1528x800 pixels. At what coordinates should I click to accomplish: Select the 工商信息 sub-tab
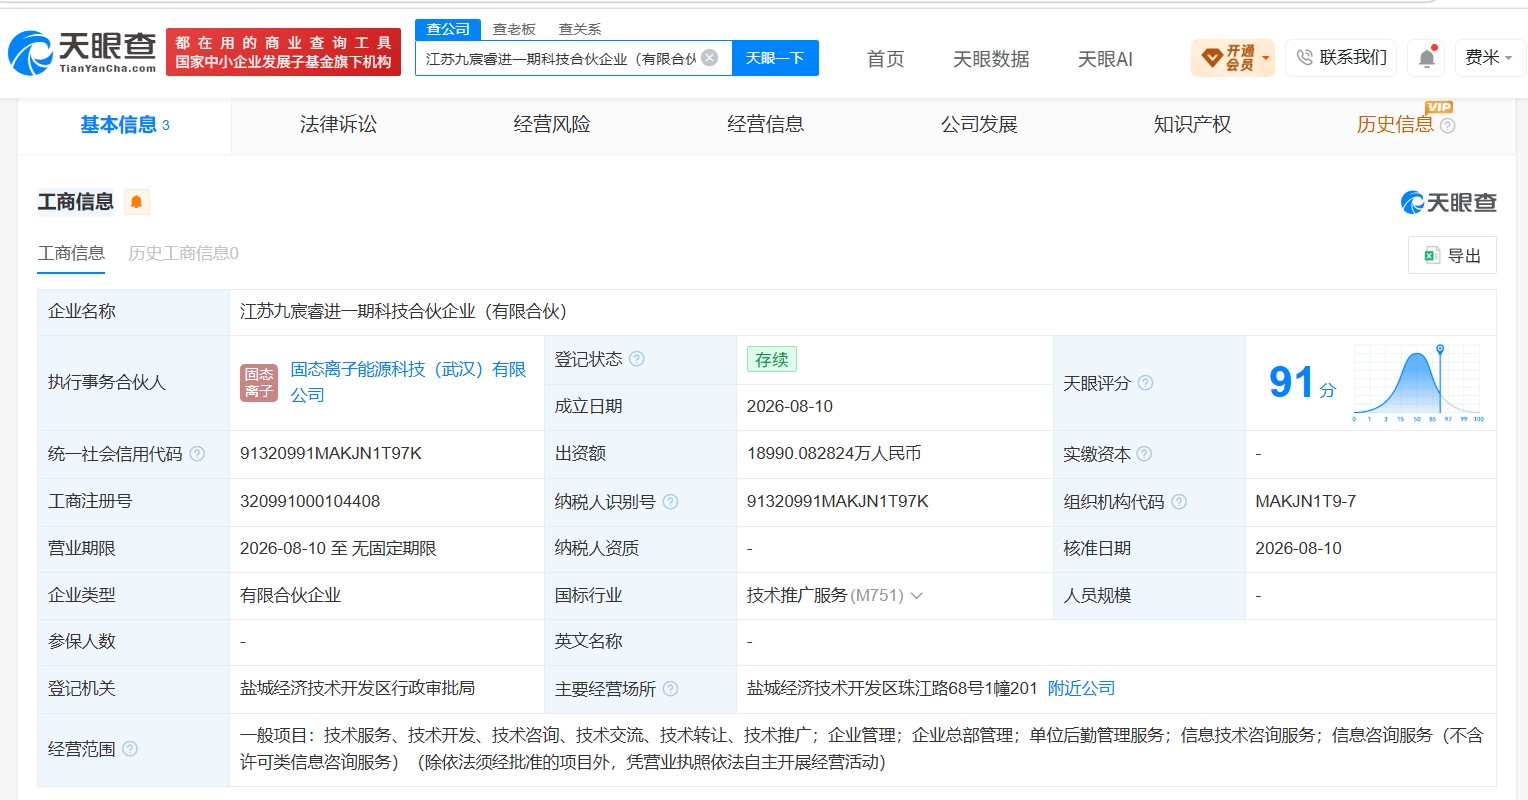coord(71,254)
